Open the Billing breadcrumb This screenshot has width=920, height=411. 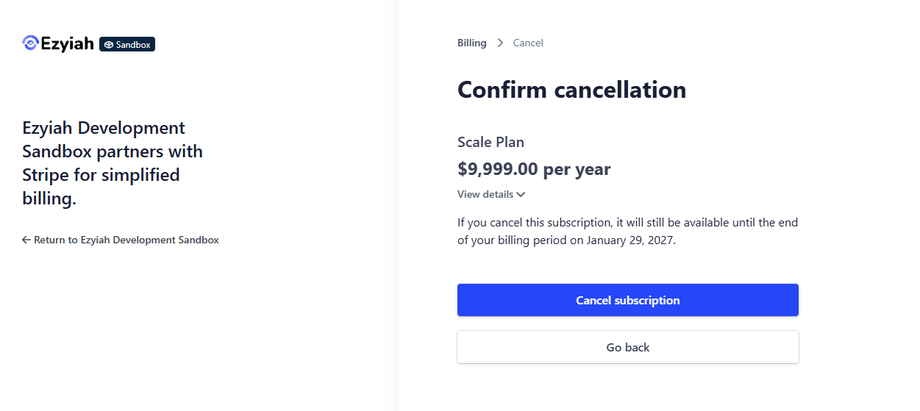point(472,43)
